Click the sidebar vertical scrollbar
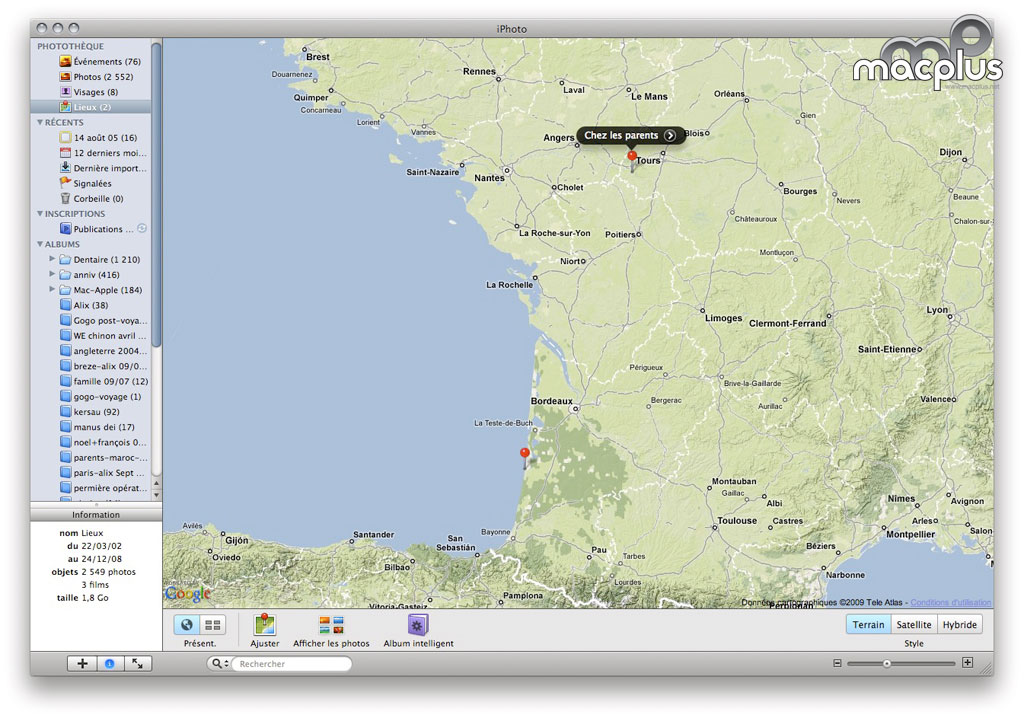This screenshot has width=1024, height=718. point(156,195)
